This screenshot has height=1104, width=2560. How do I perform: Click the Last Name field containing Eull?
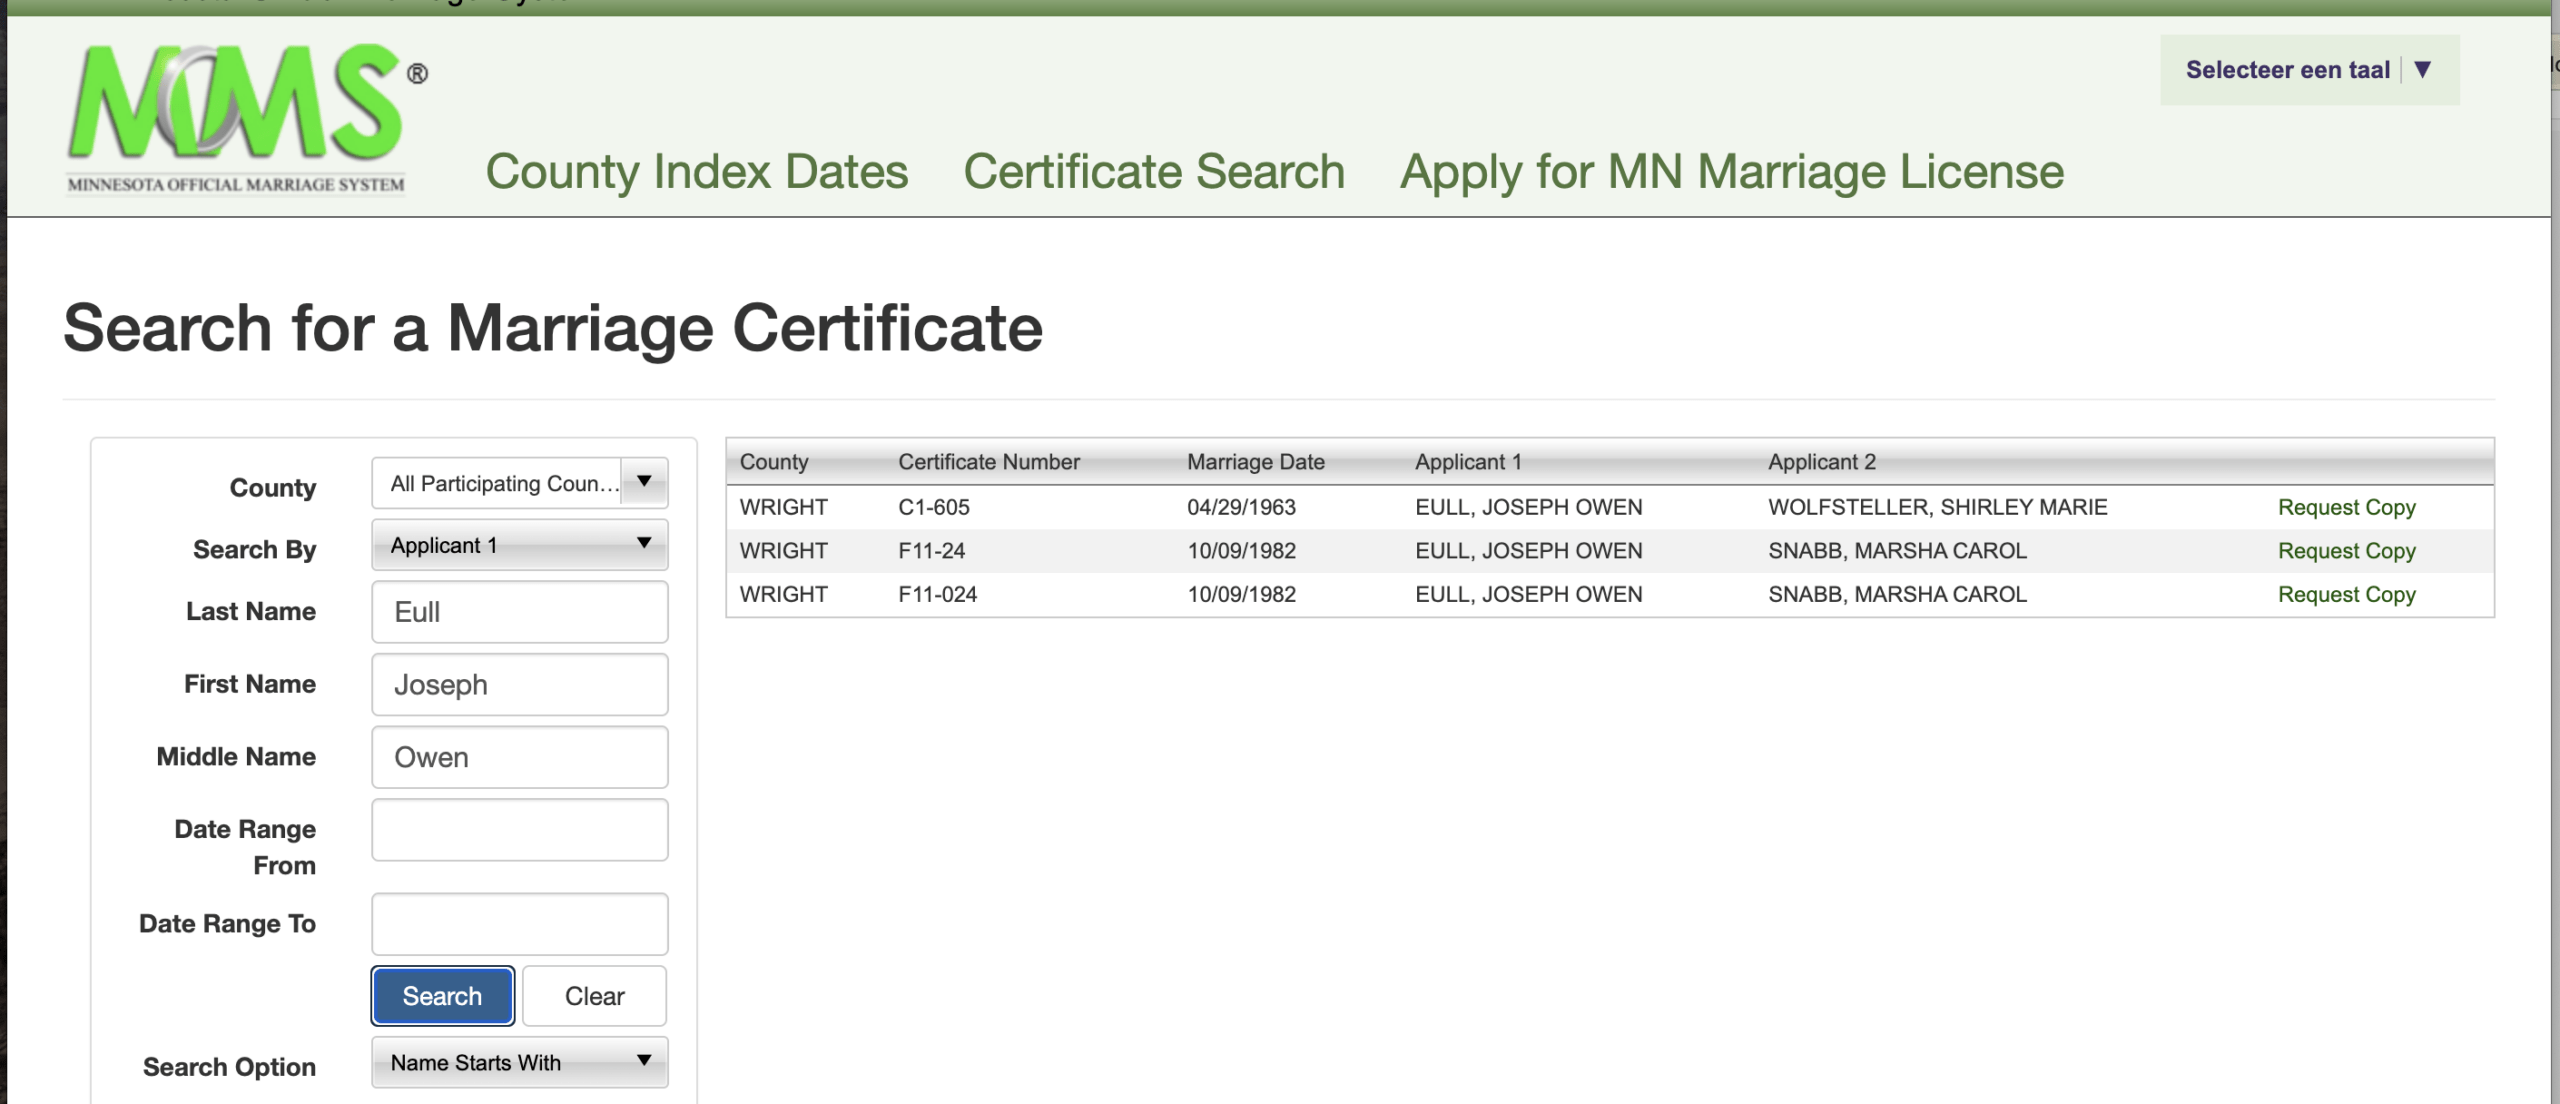pos(519,612)
